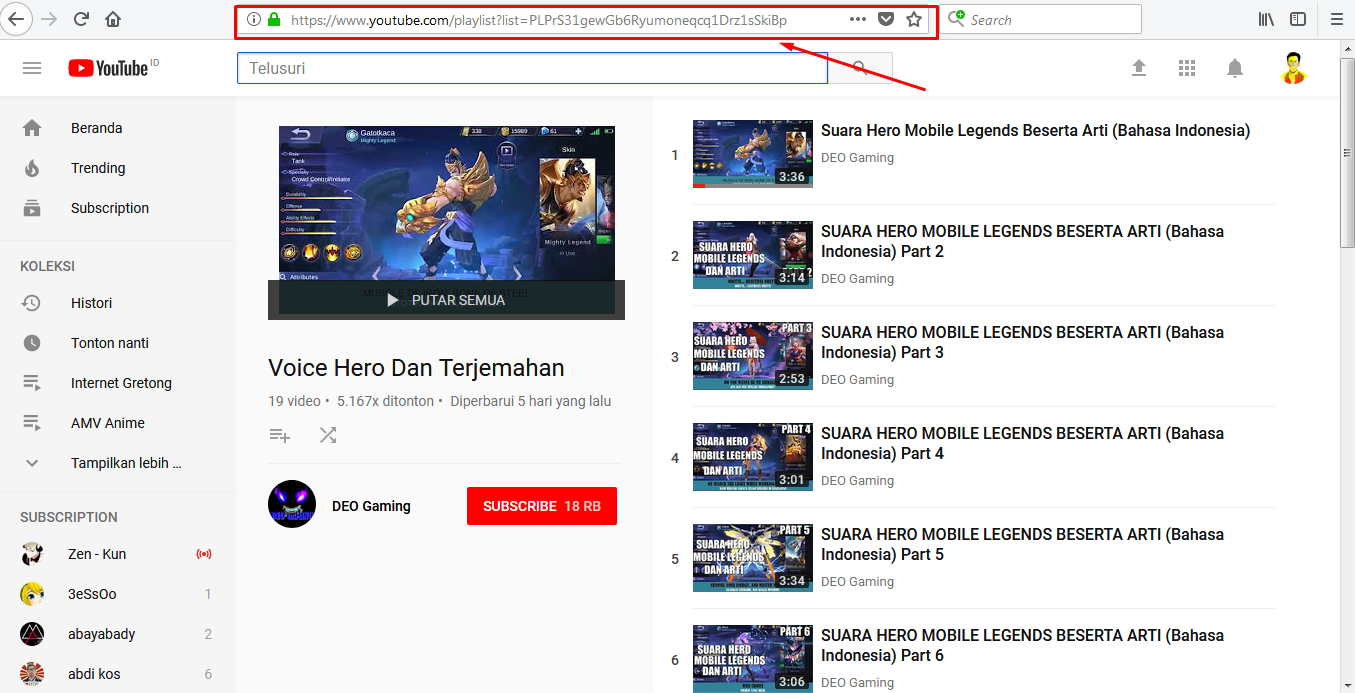Open the Part 5 video title

1022,544
